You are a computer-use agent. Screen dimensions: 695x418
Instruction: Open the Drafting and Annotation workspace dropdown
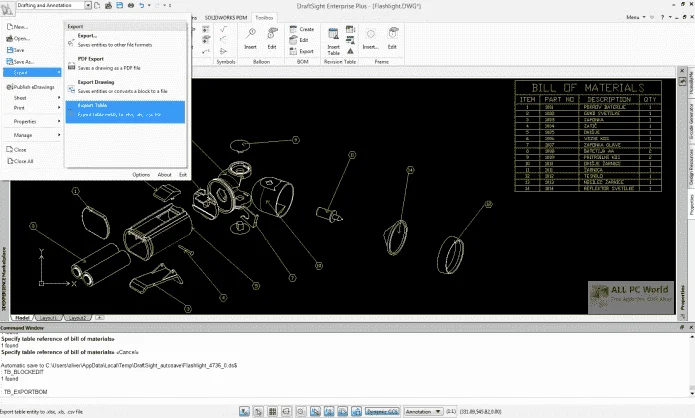(88, 5)
